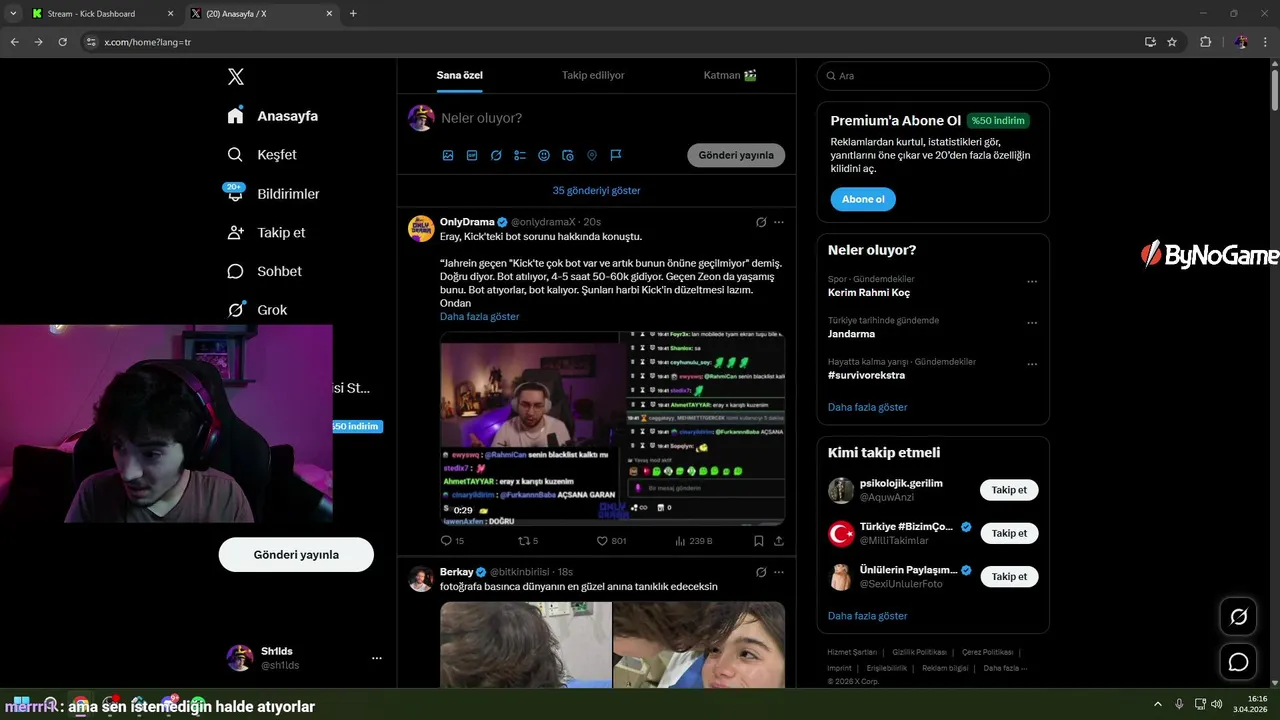Show more follow suggestions
This screenshot has height=720, width=1280.
(x=867, y=616)
